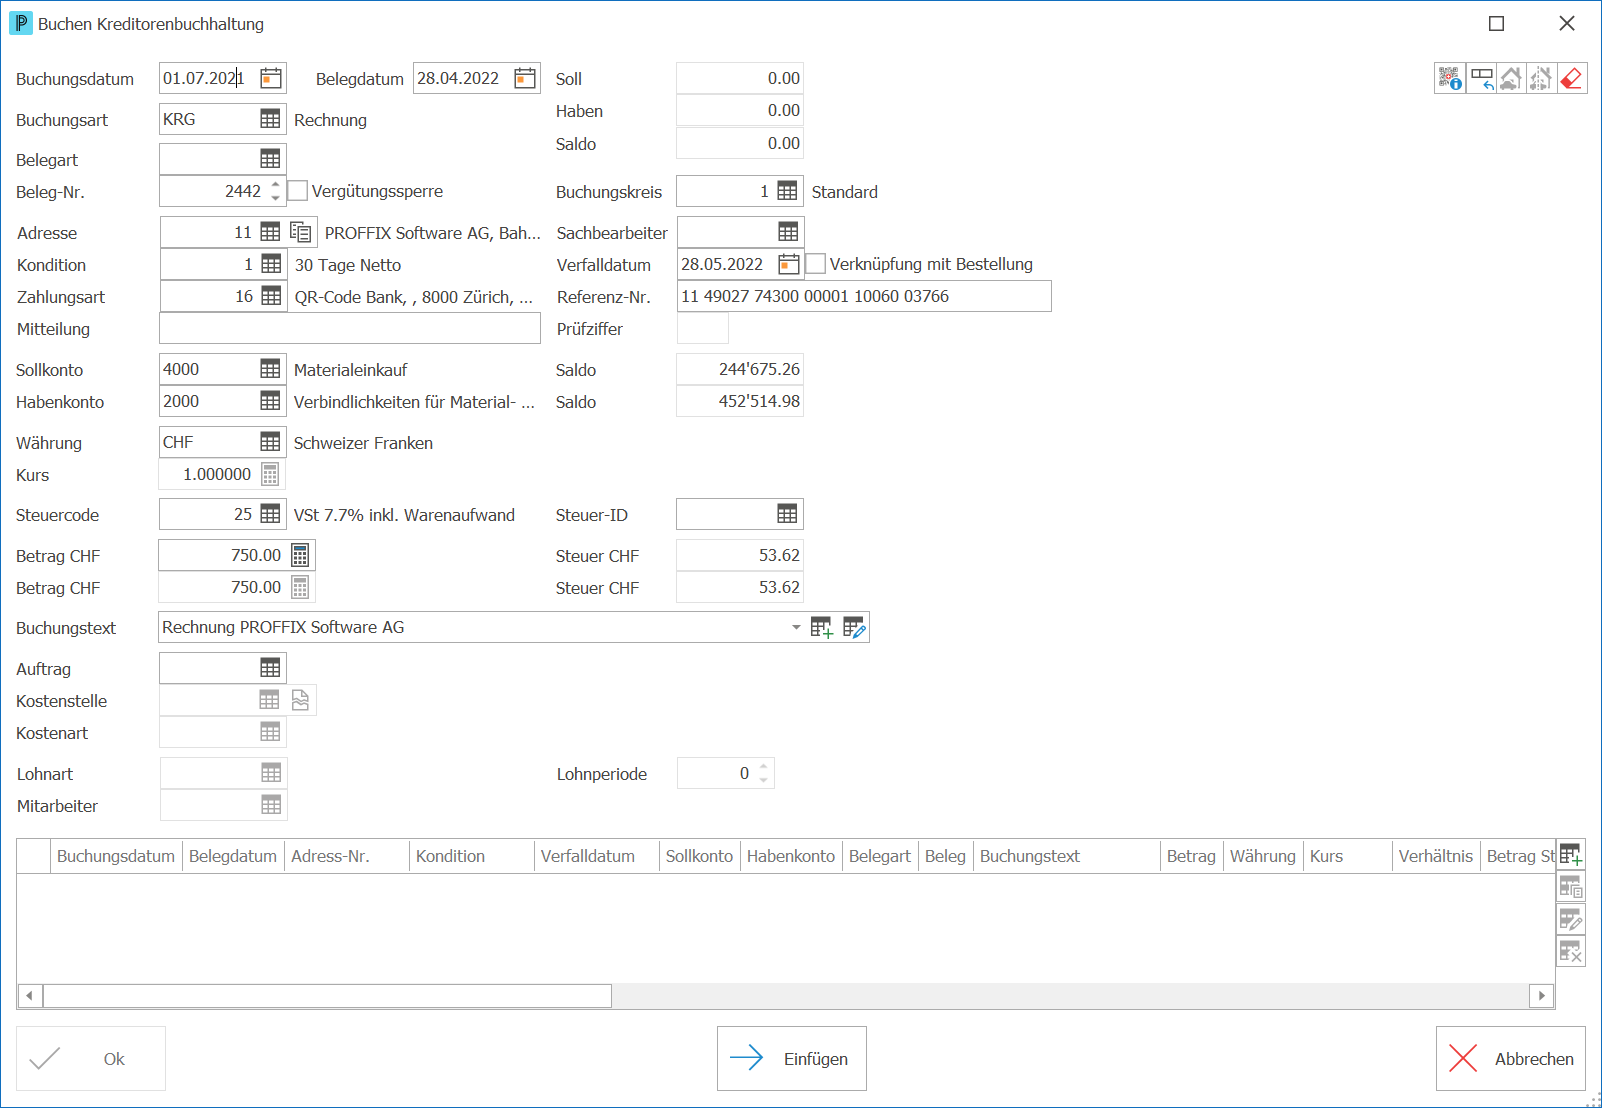1602x1108 pixels.
Task: Open the QR code info tool
Action: pos(1450,78)
